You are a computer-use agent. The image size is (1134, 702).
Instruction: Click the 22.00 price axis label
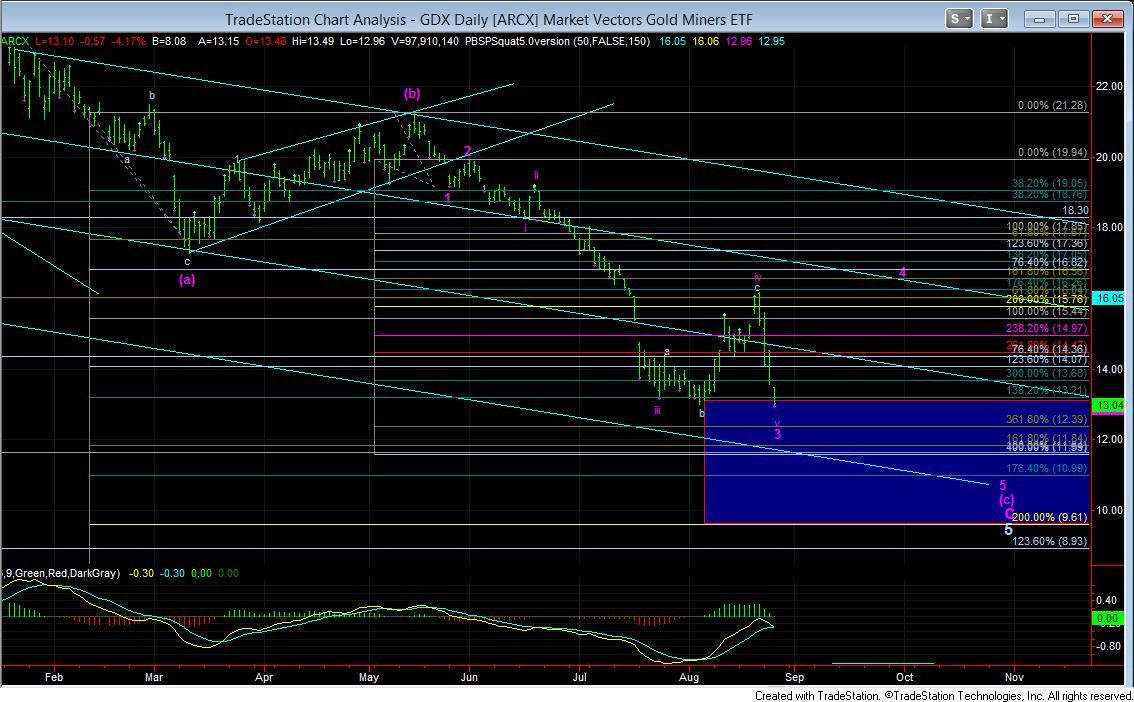1109,86
